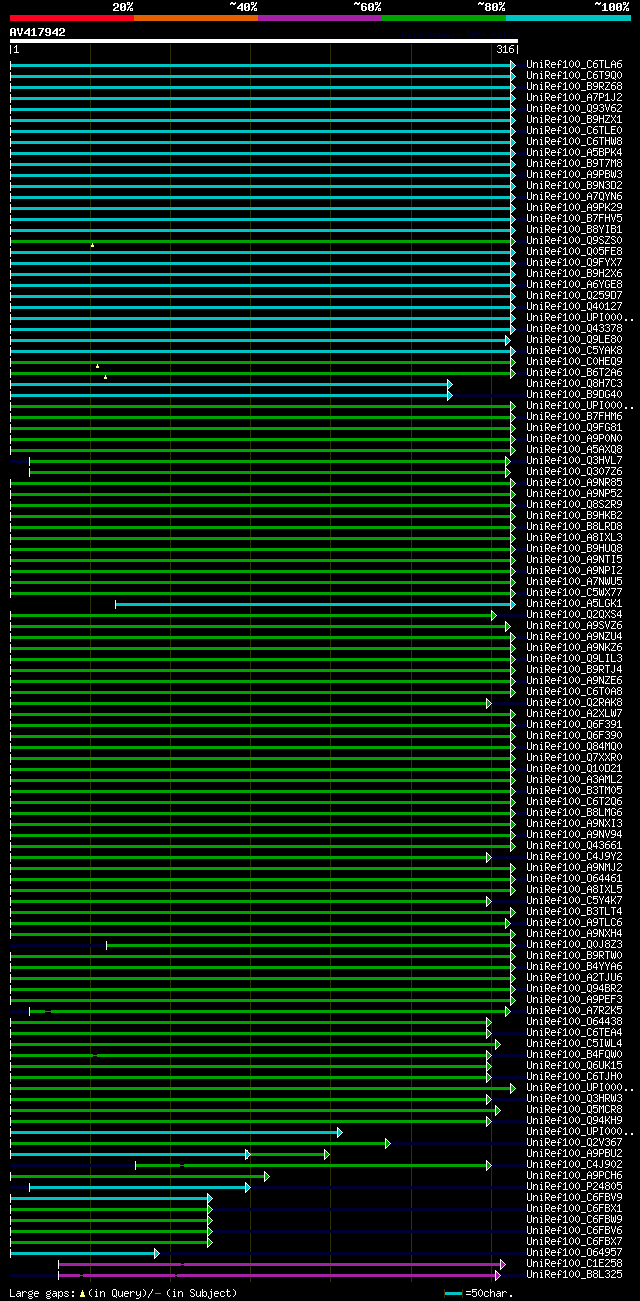This screenshot has width=640, height=1301.
Task: Open hit UniRef100_Q3HVL7
Action: (574, 460)
